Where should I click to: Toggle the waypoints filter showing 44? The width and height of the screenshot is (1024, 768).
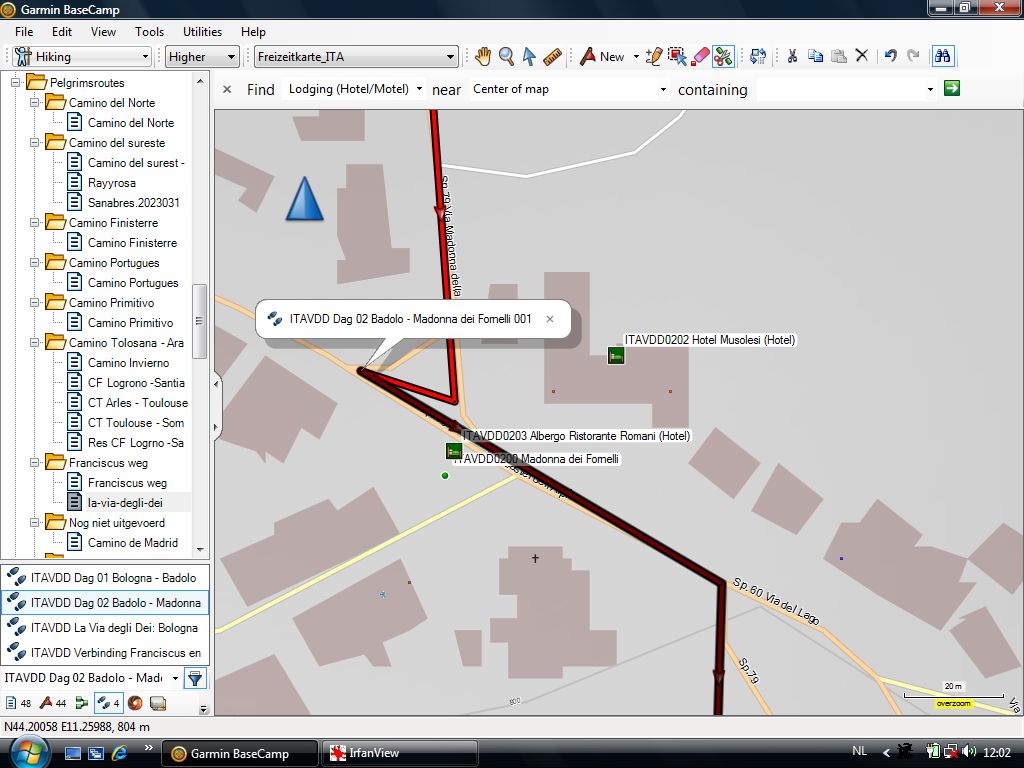tap(54, 703)
